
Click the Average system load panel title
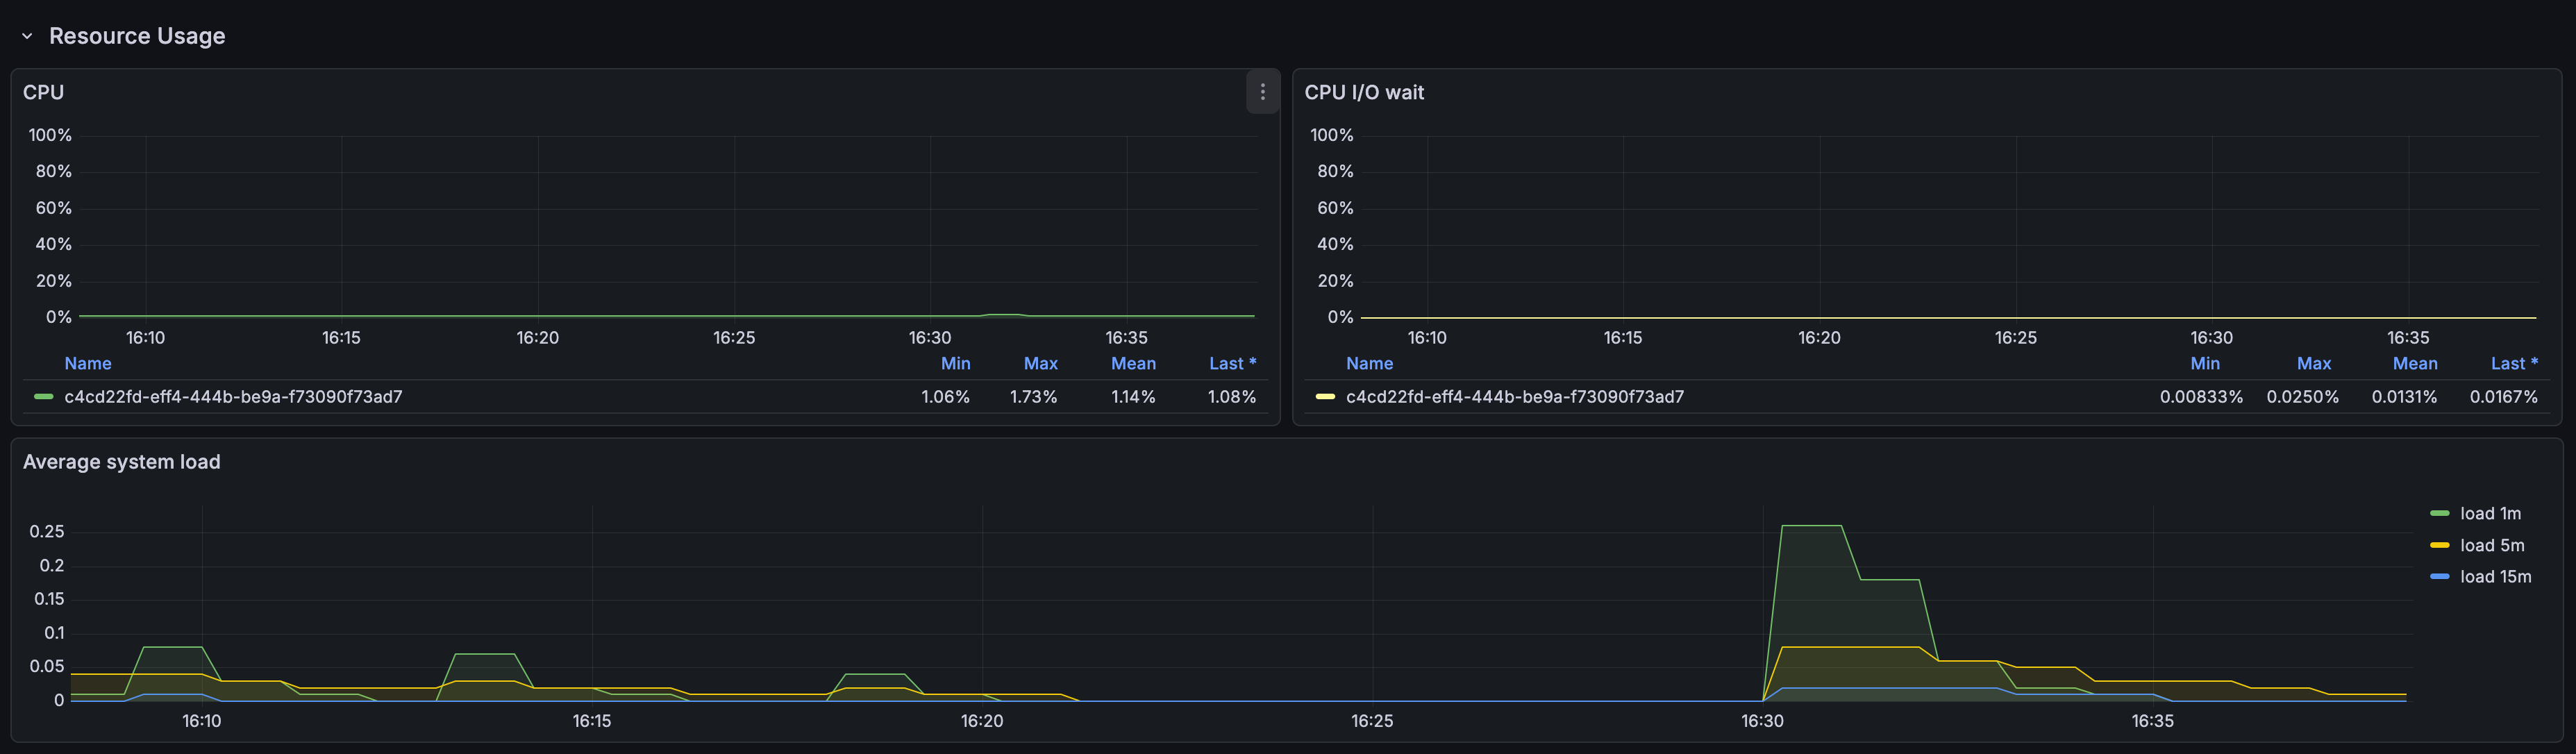tap(121, 462)
